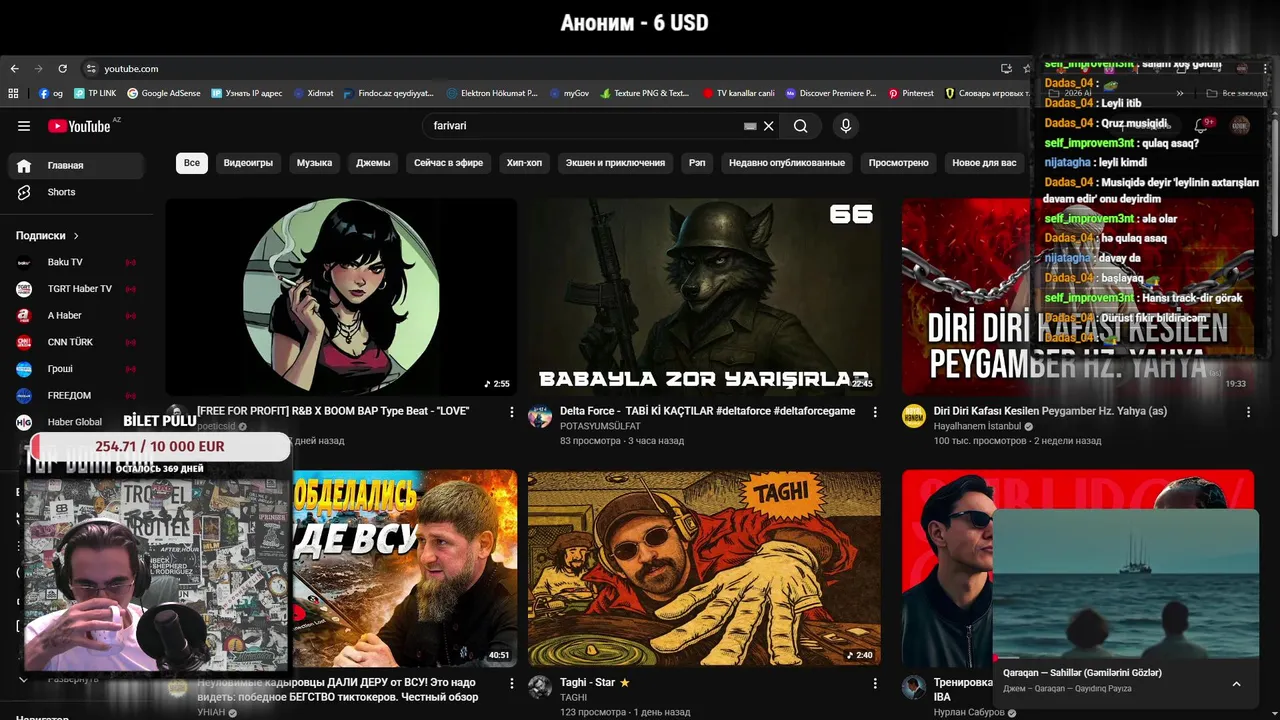Start voice search with microphone icon

pos(846,126)
